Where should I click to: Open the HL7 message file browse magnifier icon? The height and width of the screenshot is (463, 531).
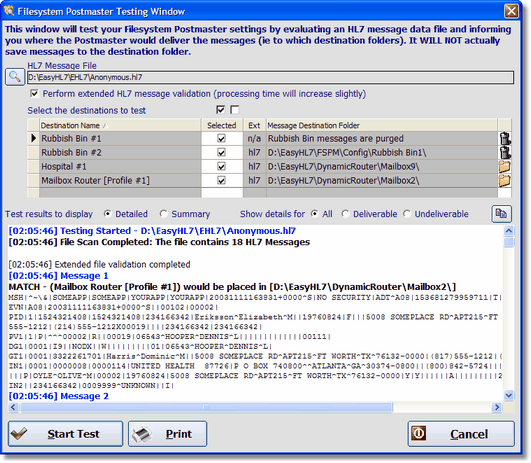(15, 77)
